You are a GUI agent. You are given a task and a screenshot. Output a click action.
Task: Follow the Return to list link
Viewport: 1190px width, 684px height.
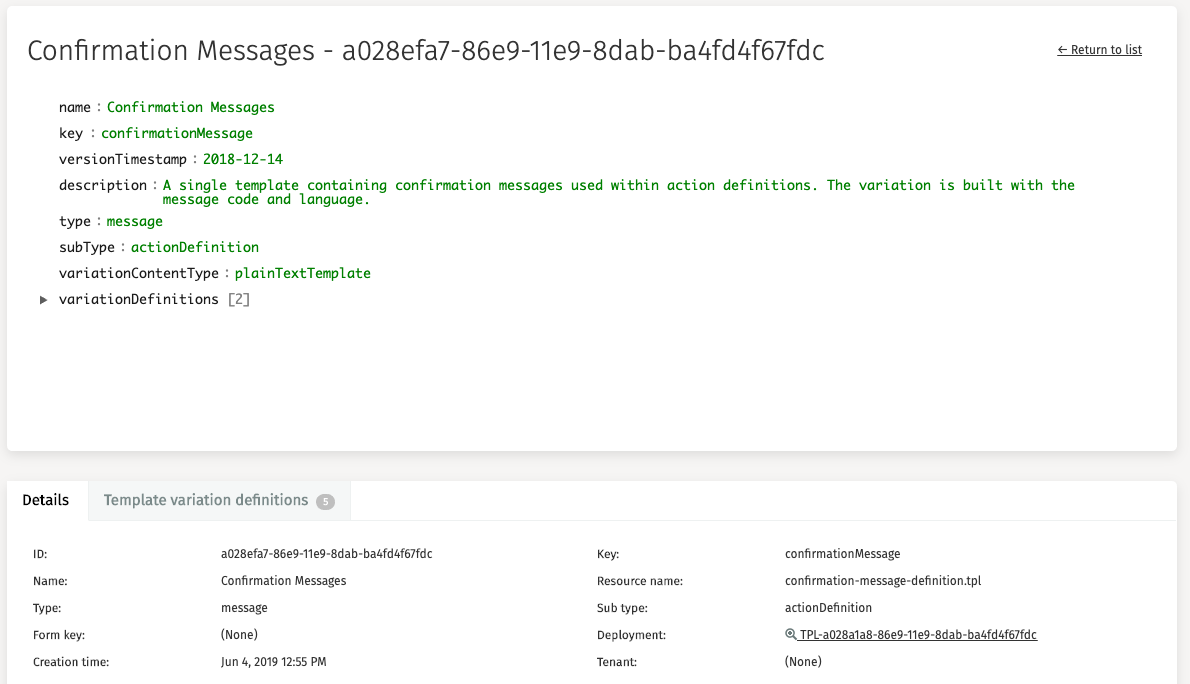(1099, 50)
